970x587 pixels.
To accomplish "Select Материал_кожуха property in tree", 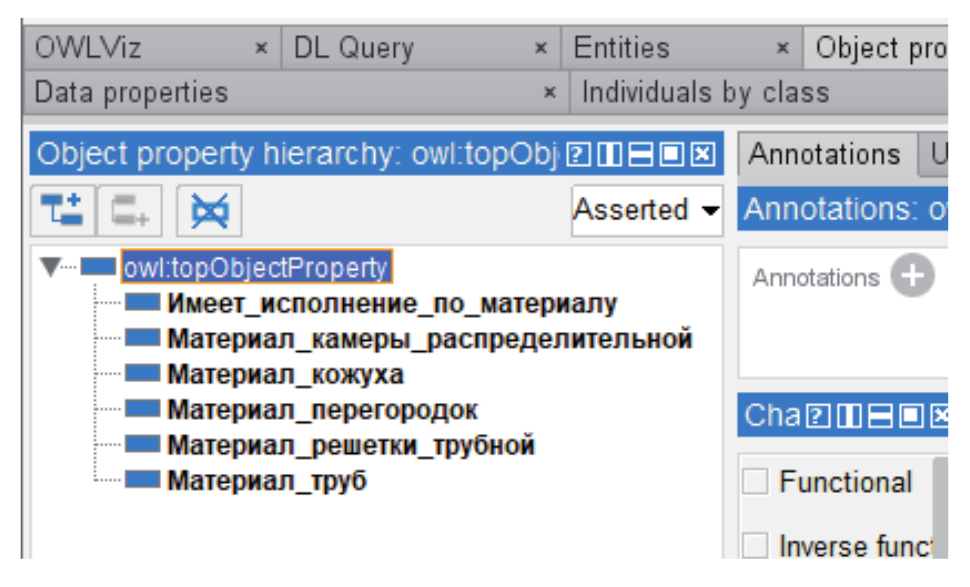I will (285, 375).
